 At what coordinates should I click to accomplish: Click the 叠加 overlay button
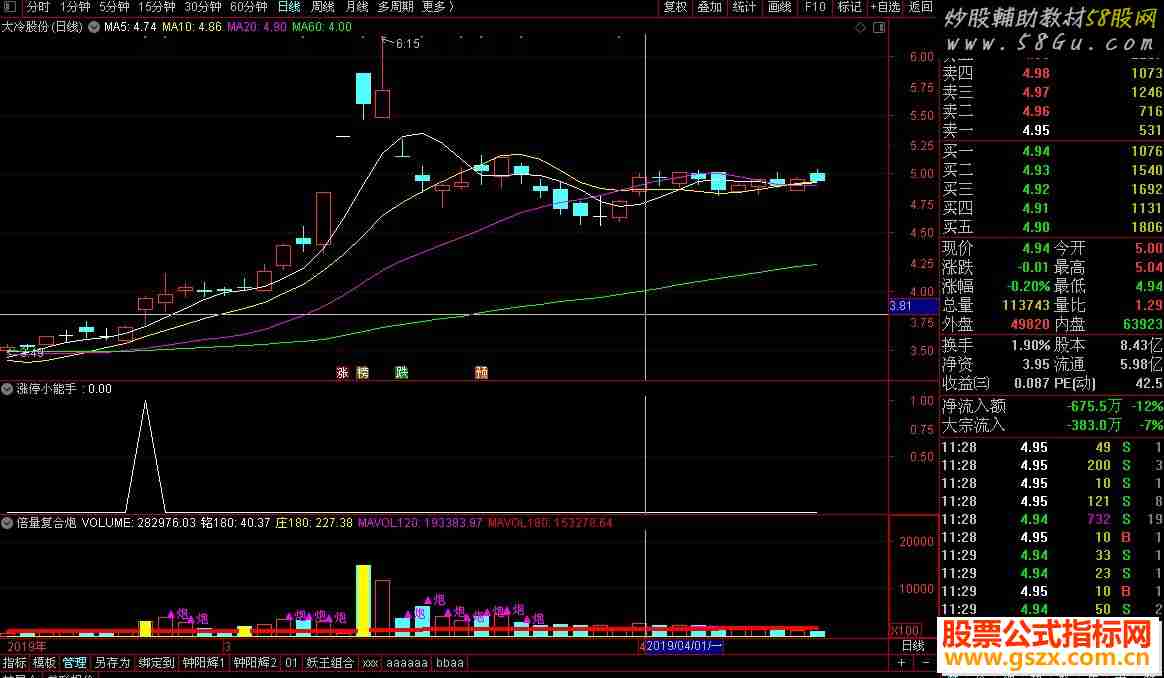(710, 7)
